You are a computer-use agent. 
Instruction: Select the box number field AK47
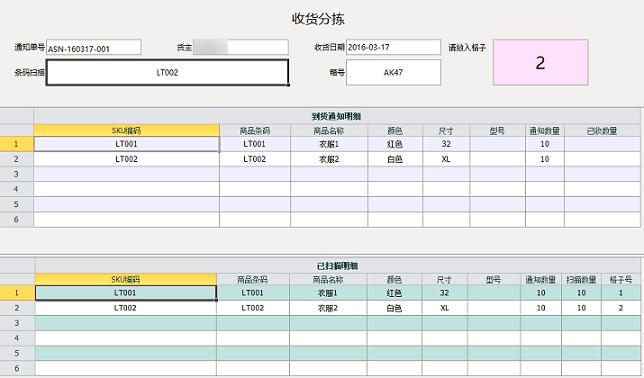point(393,73)
